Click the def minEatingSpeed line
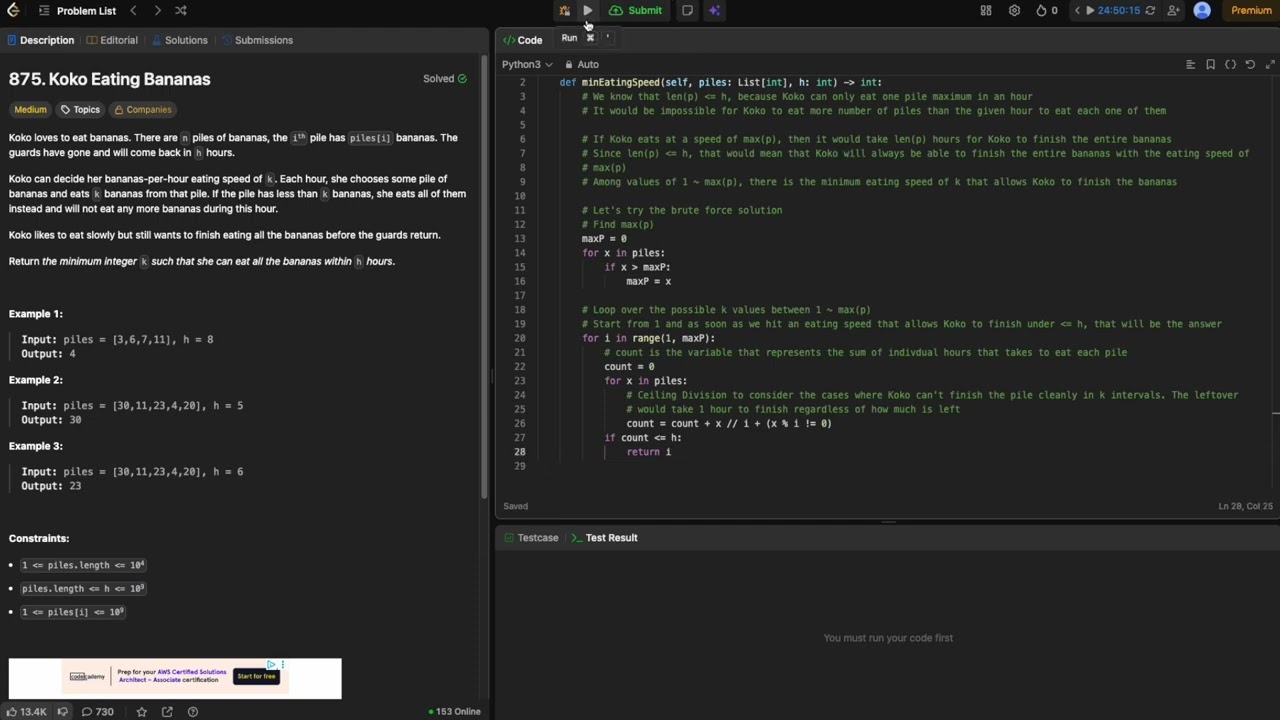1280x720 pixels. point(720,82)
